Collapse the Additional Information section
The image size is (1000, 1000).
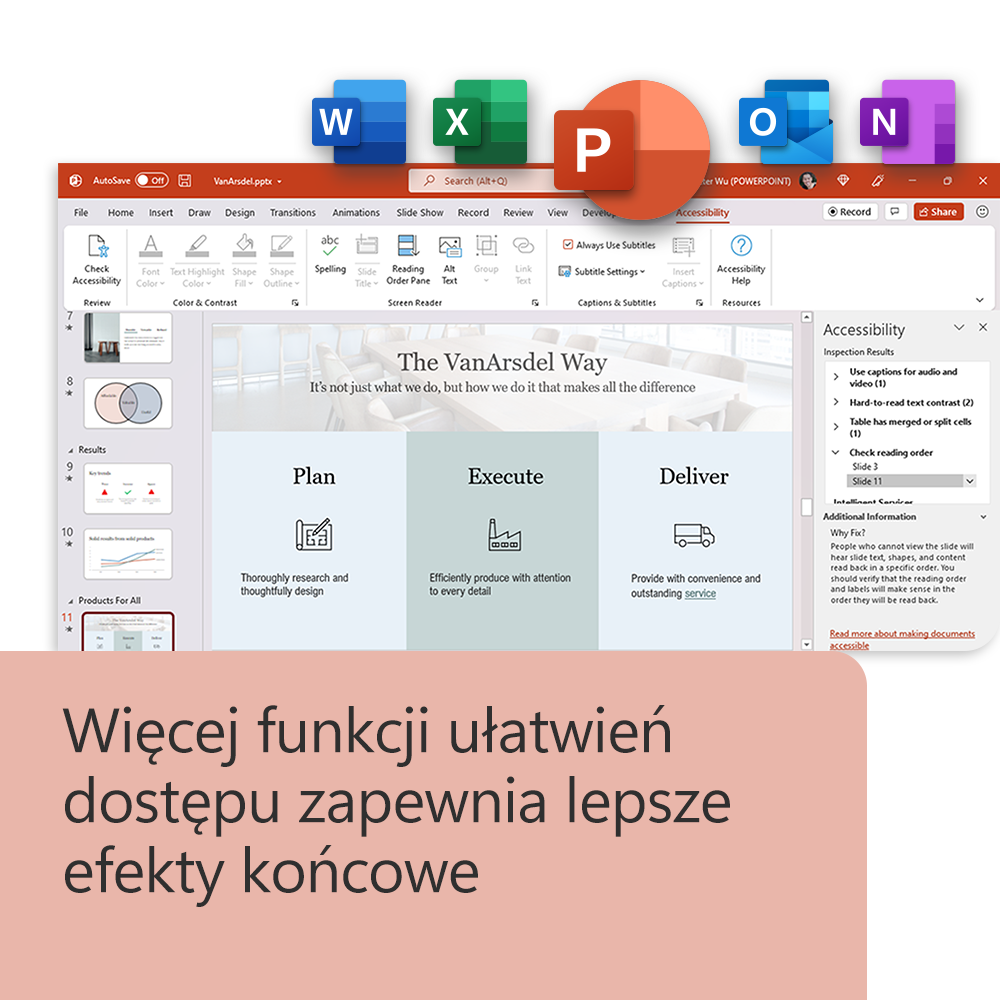click(x=983, y=517)
